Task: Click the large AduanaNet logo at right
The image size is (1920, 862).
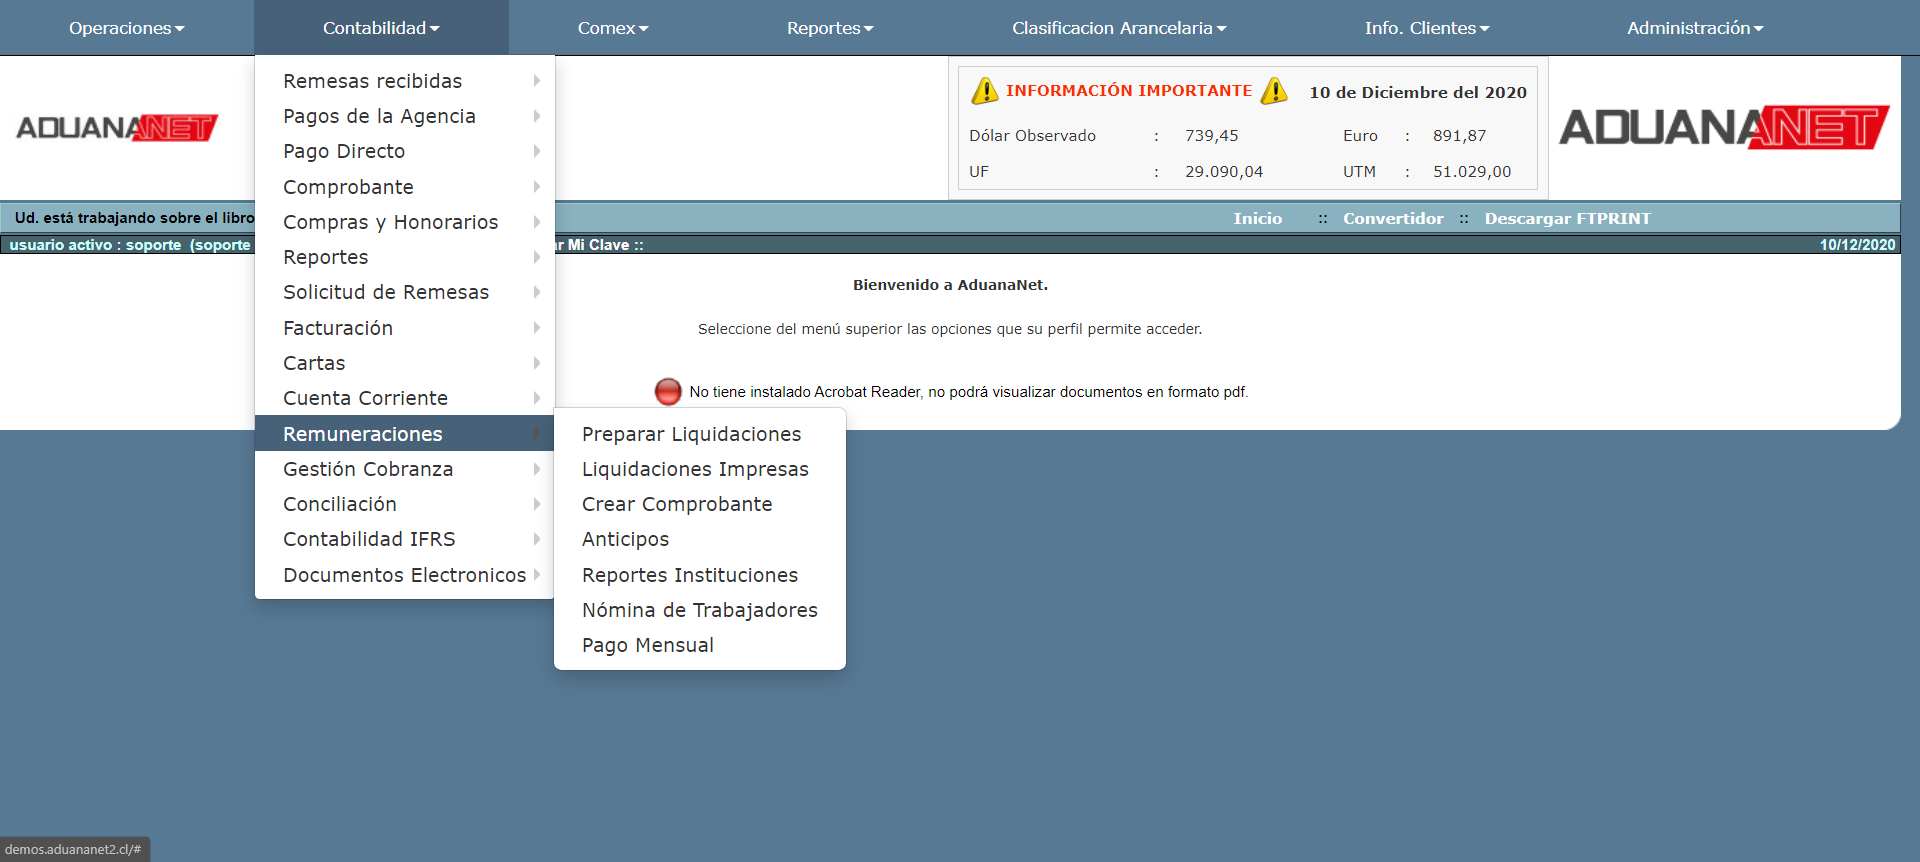Action: click(1723, 128)
